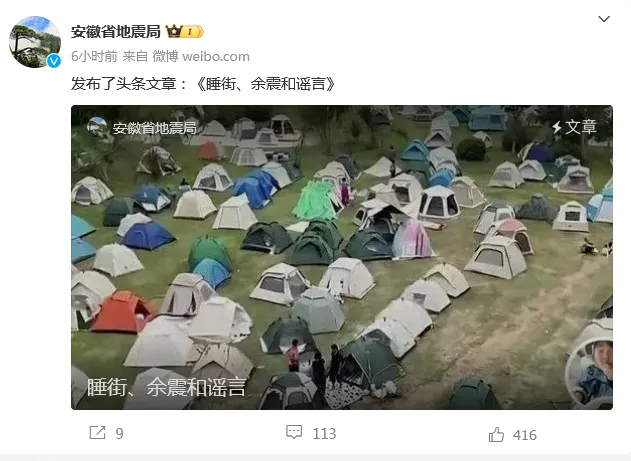The width and height of the screenshot is (631, 461).
Task: Click the crown membership level badge
Action: click(x=185, y=31)
